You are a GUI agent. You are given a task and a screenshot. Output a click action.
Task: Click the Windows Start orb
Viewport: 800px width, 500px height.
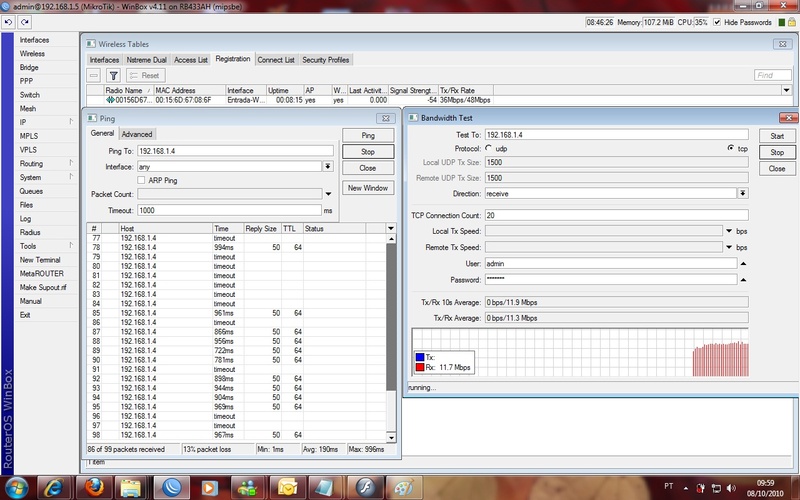[x=18, y=486]
